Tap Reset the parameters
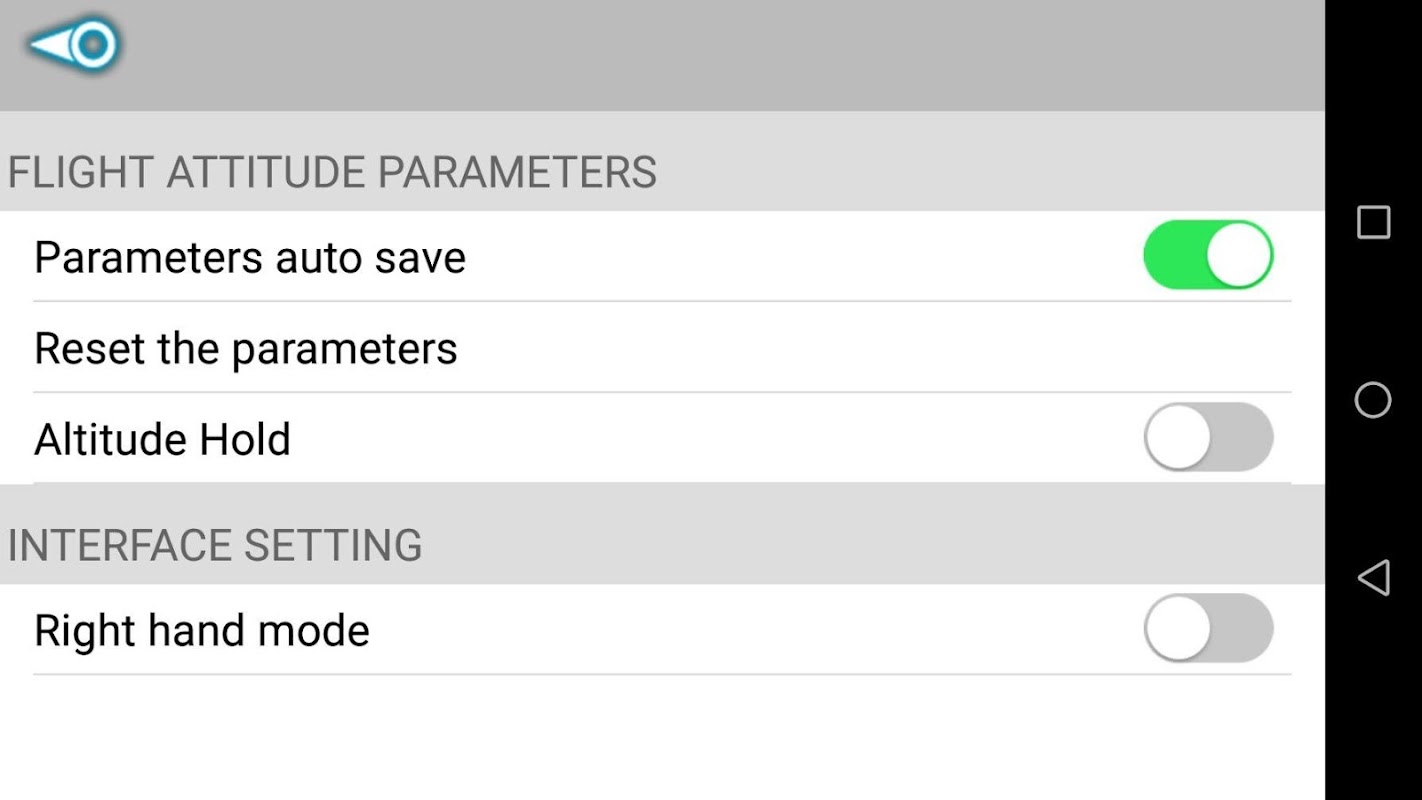Screen dimensions: 1422x800 (x=246, y=348)
